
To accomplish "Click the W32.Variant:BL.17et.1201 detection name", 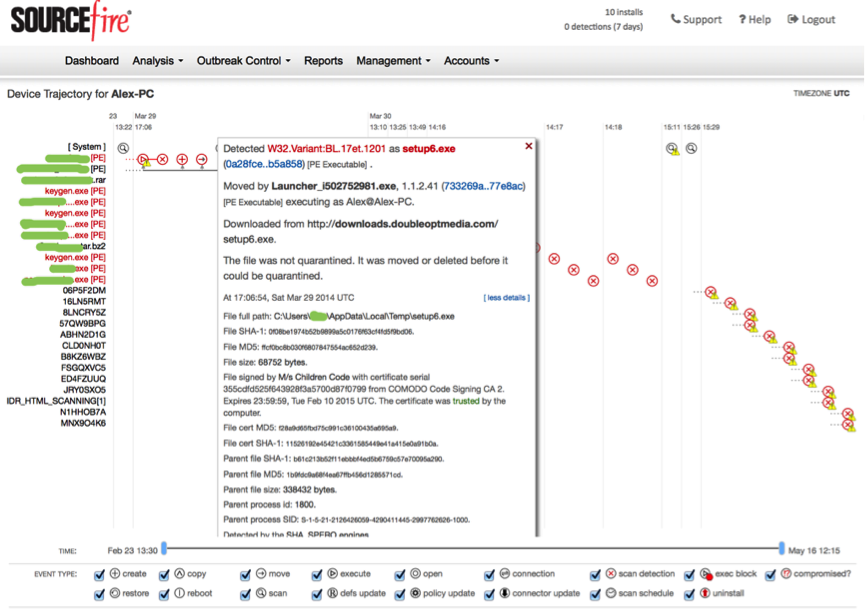I will pos(327,148).
